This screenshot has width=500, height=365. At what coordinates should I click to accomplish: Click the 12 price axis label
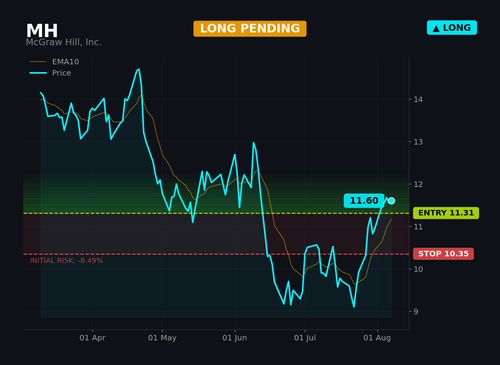[418, 184]
